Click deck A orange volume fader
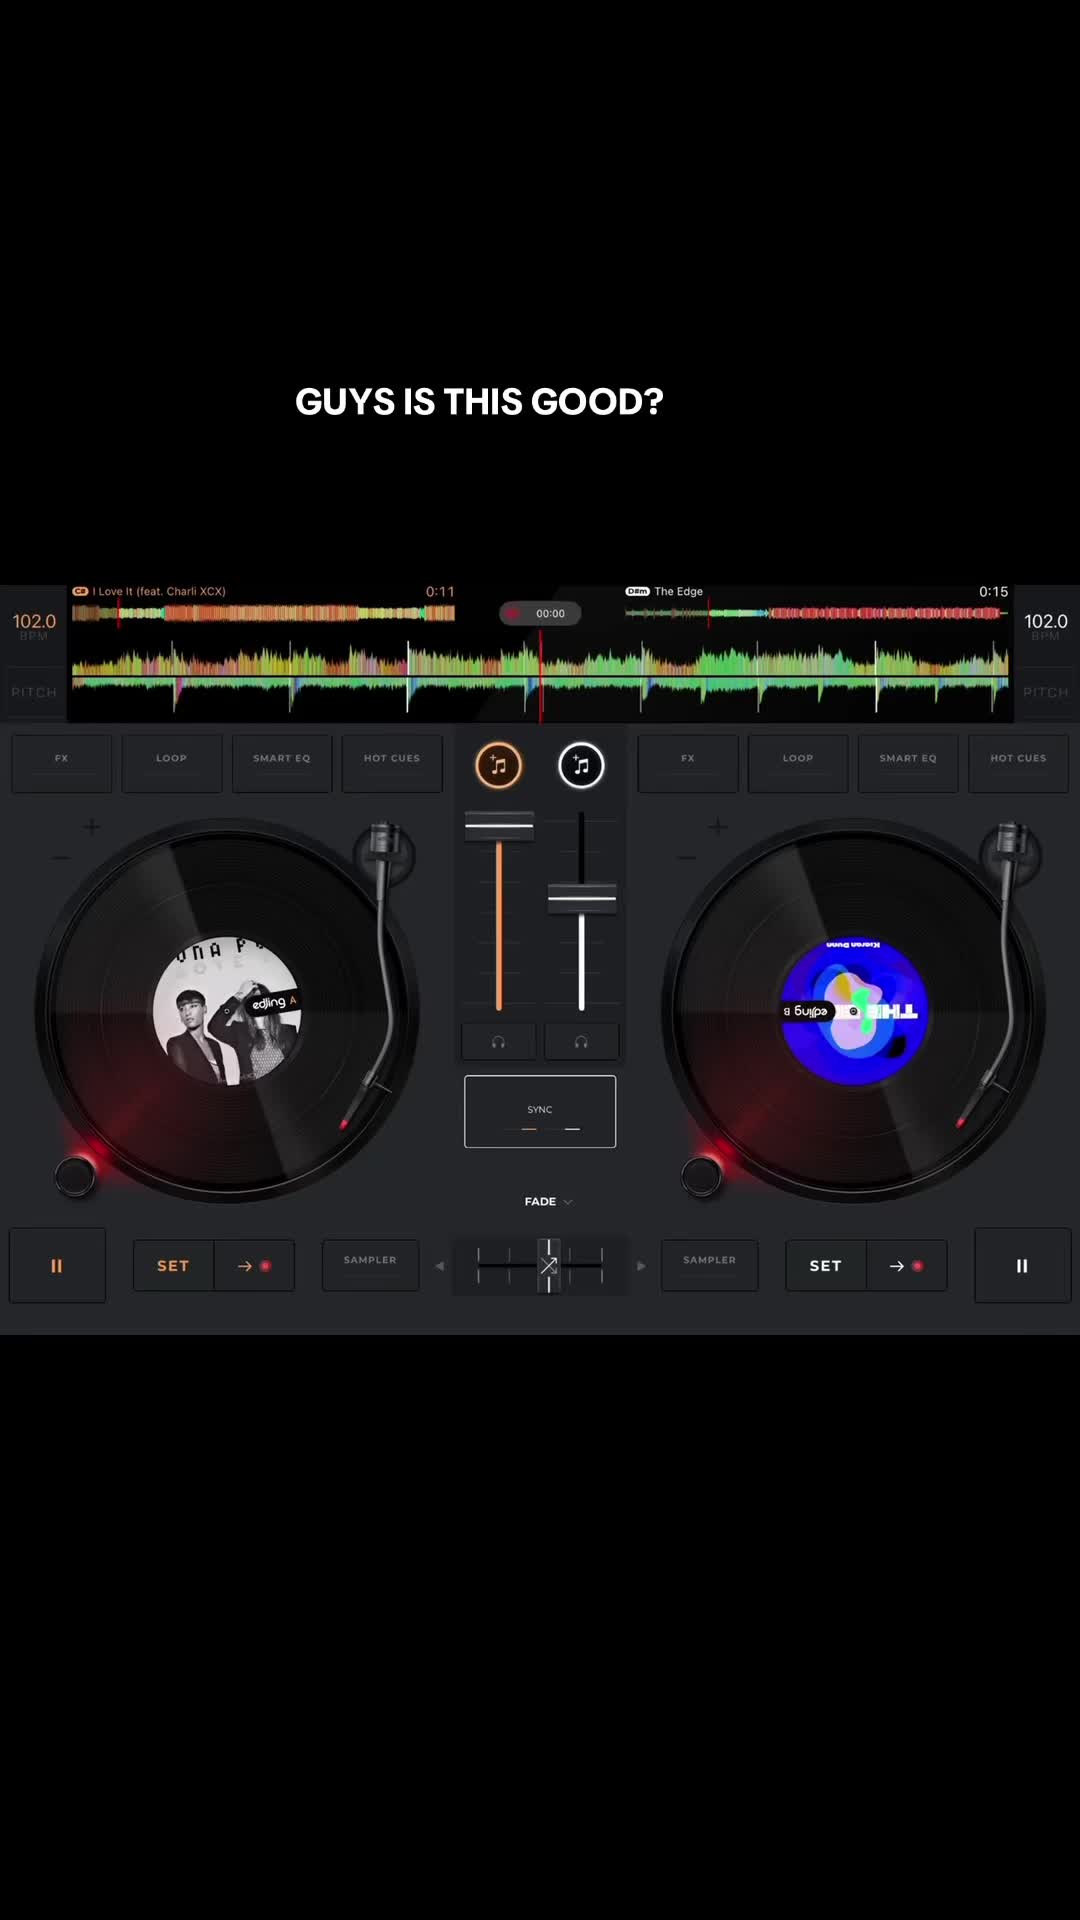Image resolution: width=1080 pixels, height=1920 pixels. pos(499,827)
